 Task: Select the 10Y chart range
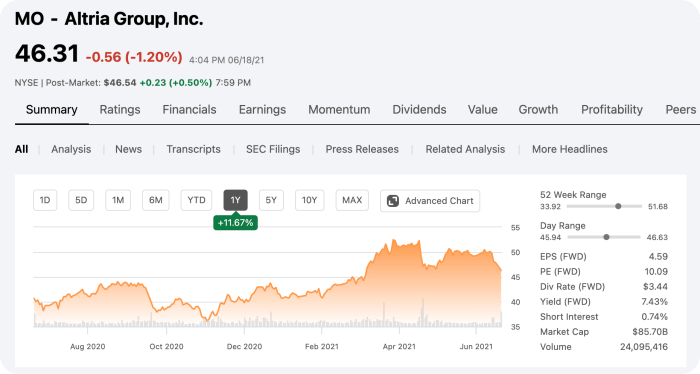(x=309, y=200)
